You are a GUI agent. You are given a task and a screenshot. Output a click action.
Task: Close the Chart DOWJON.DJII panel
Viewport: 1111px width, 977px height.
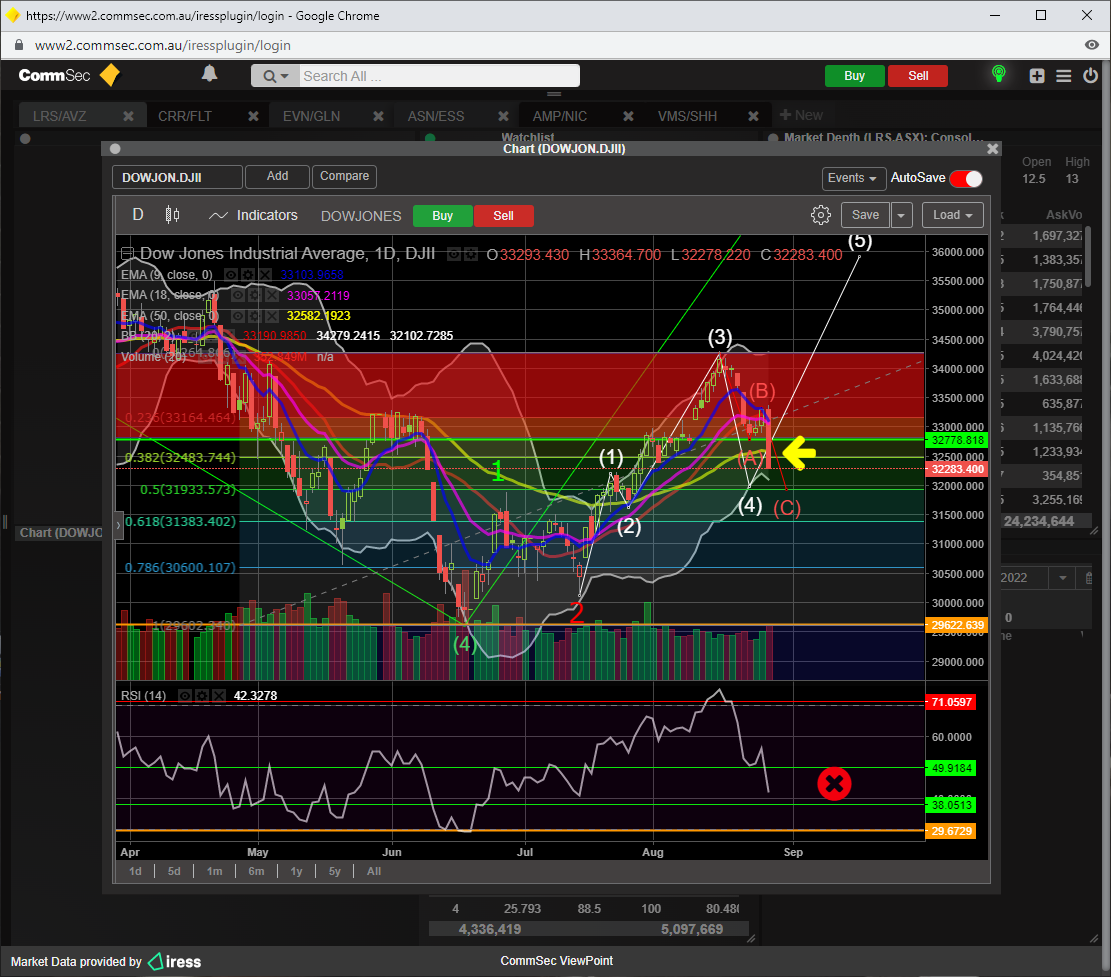pyautogui.click(x=993, y=149)
